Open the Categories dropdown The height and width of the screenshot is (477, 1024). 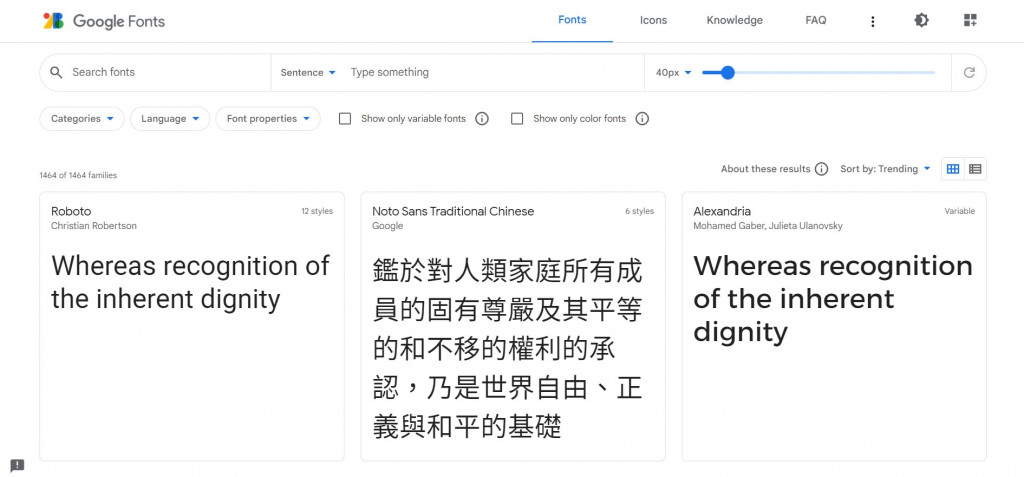[x=82, y=119]
